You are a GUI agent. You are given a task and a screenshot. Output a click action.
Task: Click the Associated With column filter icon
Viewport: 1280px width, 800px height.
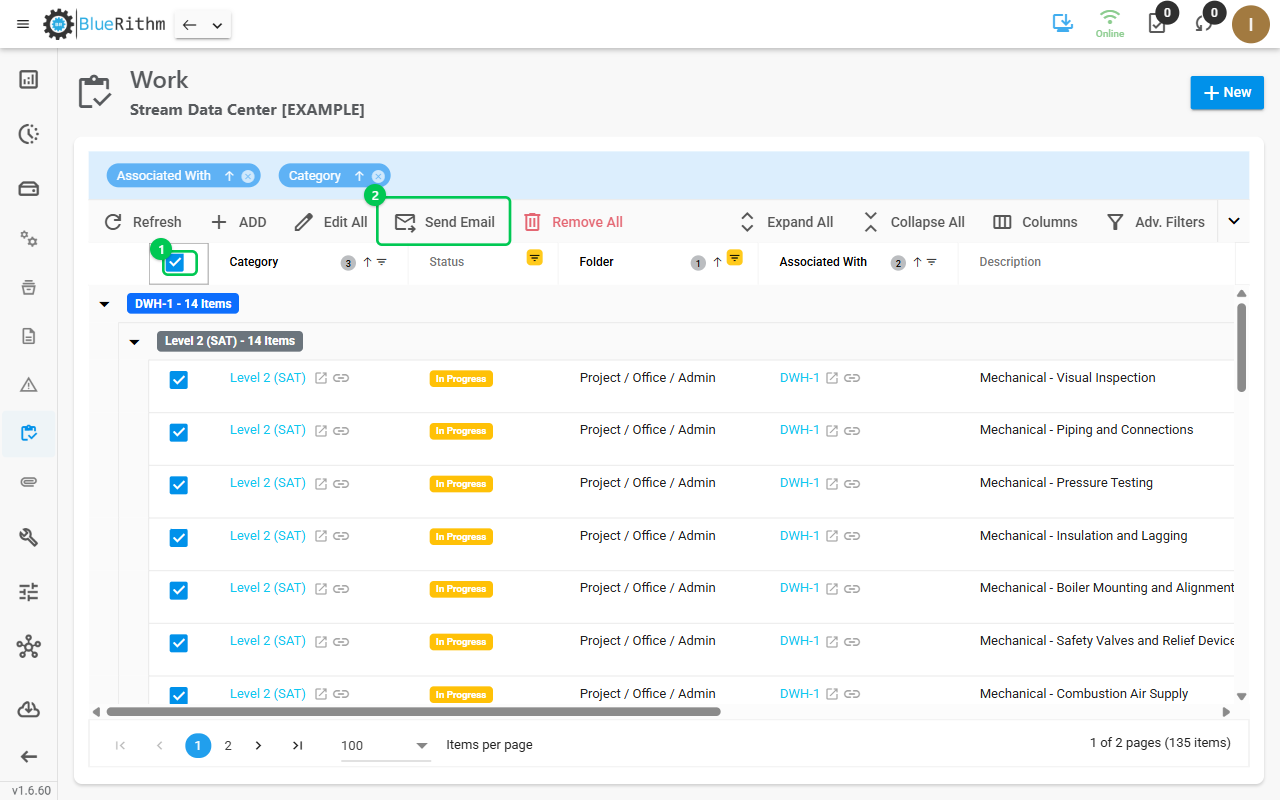[x=932, y=262]
